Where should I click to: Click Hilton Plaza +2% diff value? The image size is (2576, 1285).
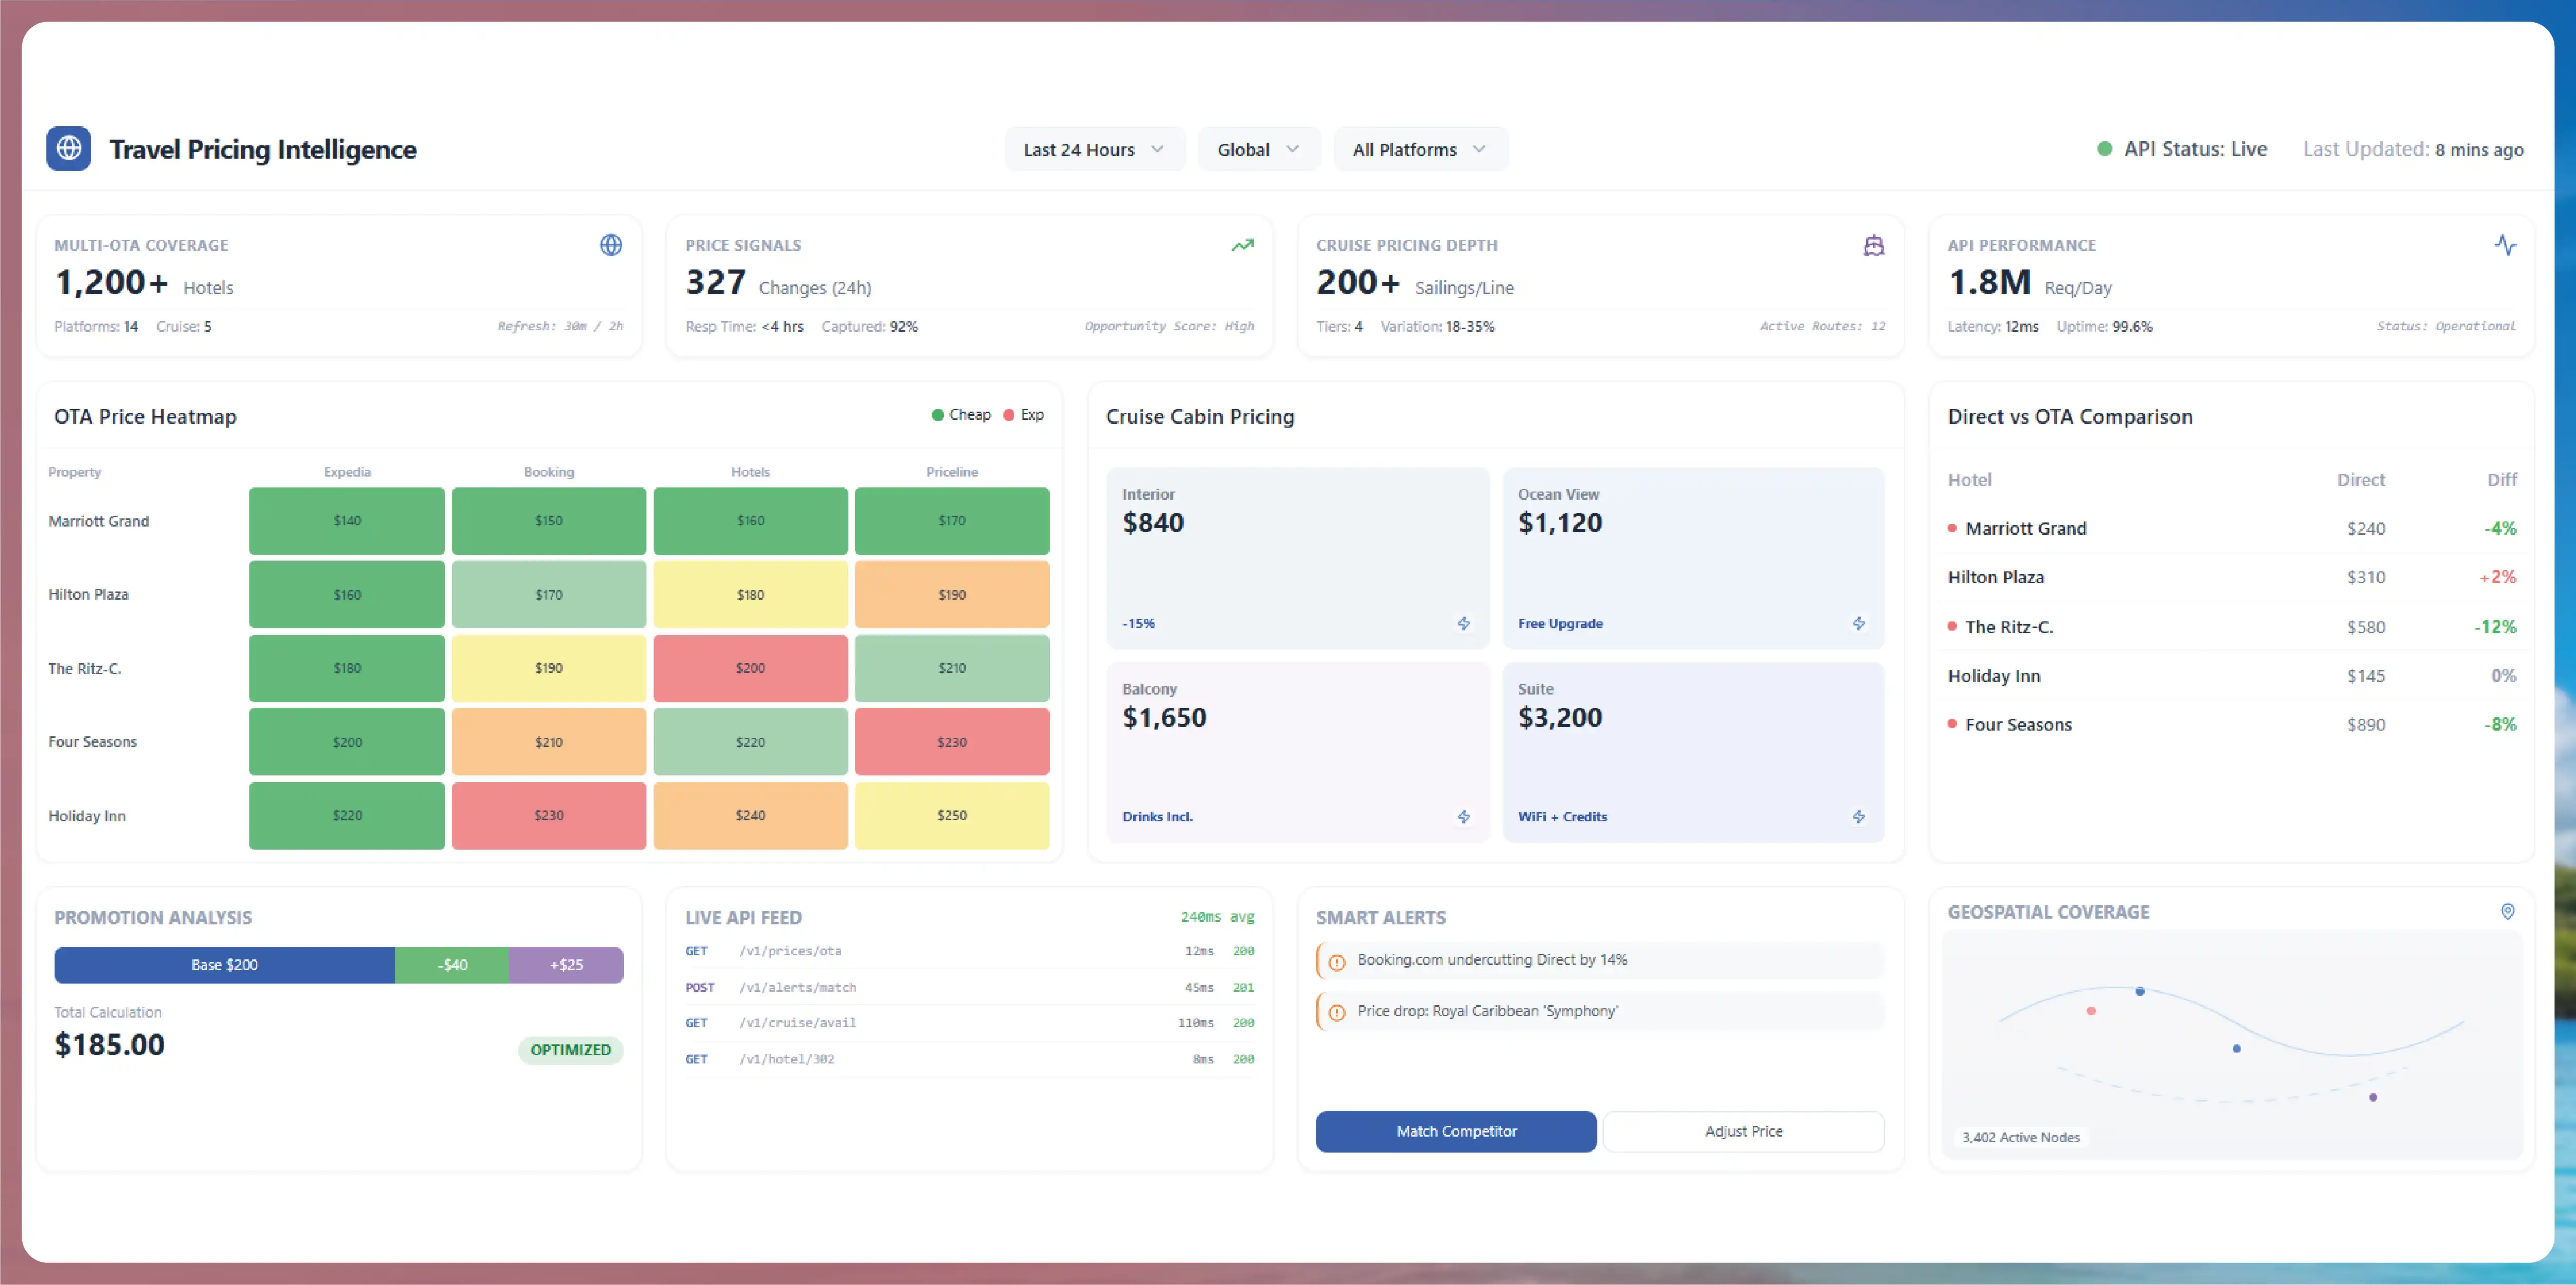pos(2498,577)
